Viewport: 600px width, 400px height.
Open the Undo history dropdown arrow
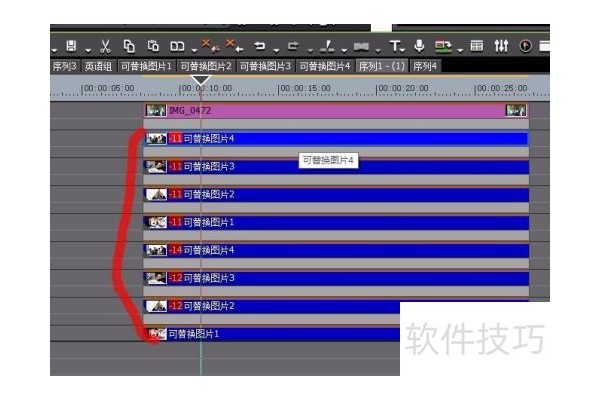tap(276, 50)
